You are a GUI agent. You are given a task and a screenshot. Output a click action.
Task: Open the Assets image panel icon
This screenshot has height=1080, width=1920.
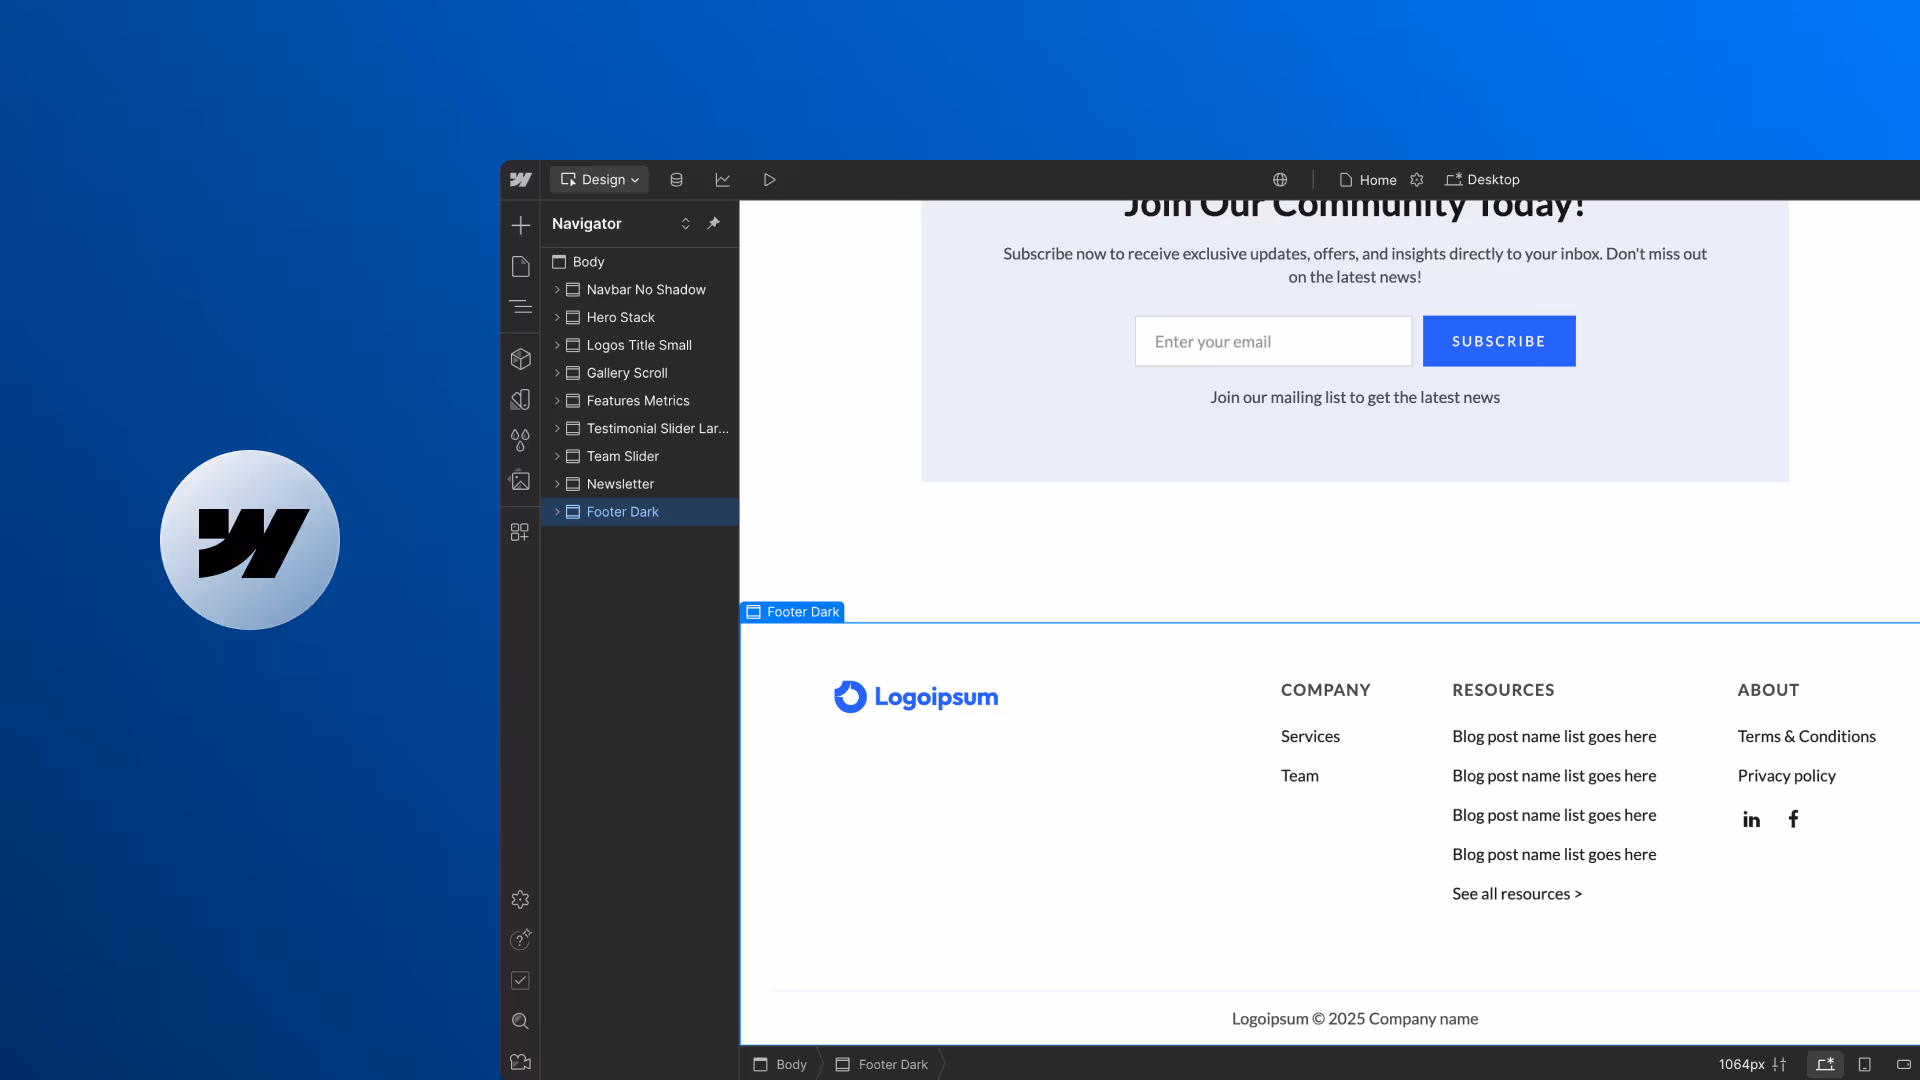[520, 481]
